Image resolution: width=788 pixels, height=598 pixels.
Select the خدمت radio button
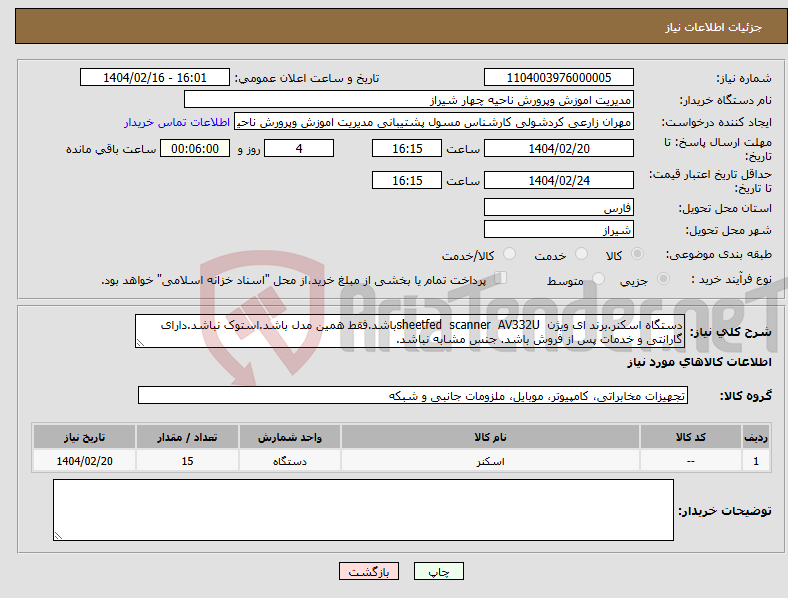[581, 254]
